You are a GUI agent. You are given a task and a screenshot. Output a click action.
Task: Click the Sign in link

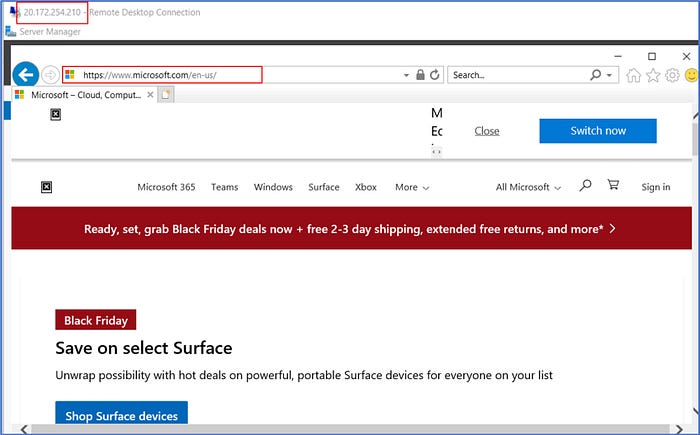point(655,187)
